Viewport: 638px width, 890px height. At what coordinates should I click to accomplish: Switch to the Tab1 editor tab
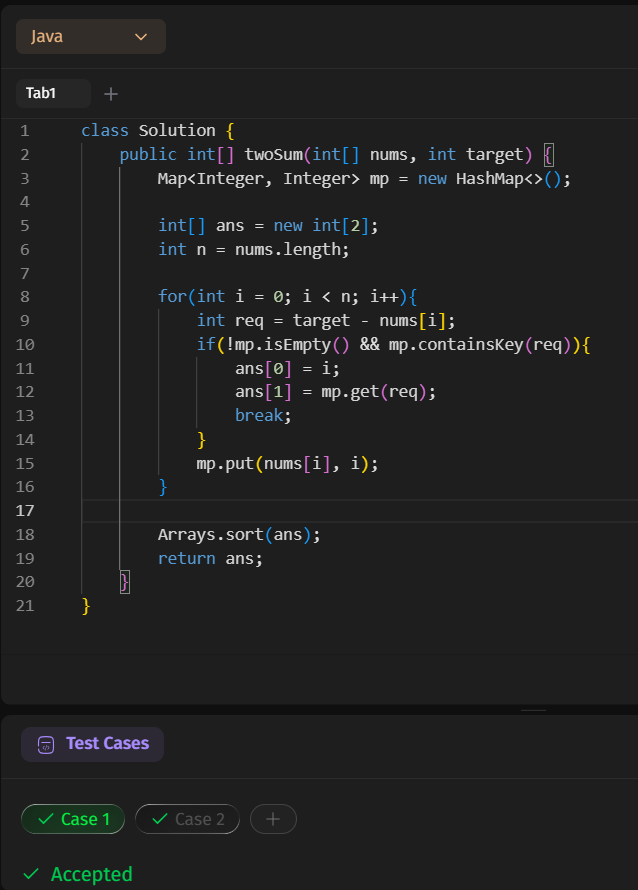point(53,93)
